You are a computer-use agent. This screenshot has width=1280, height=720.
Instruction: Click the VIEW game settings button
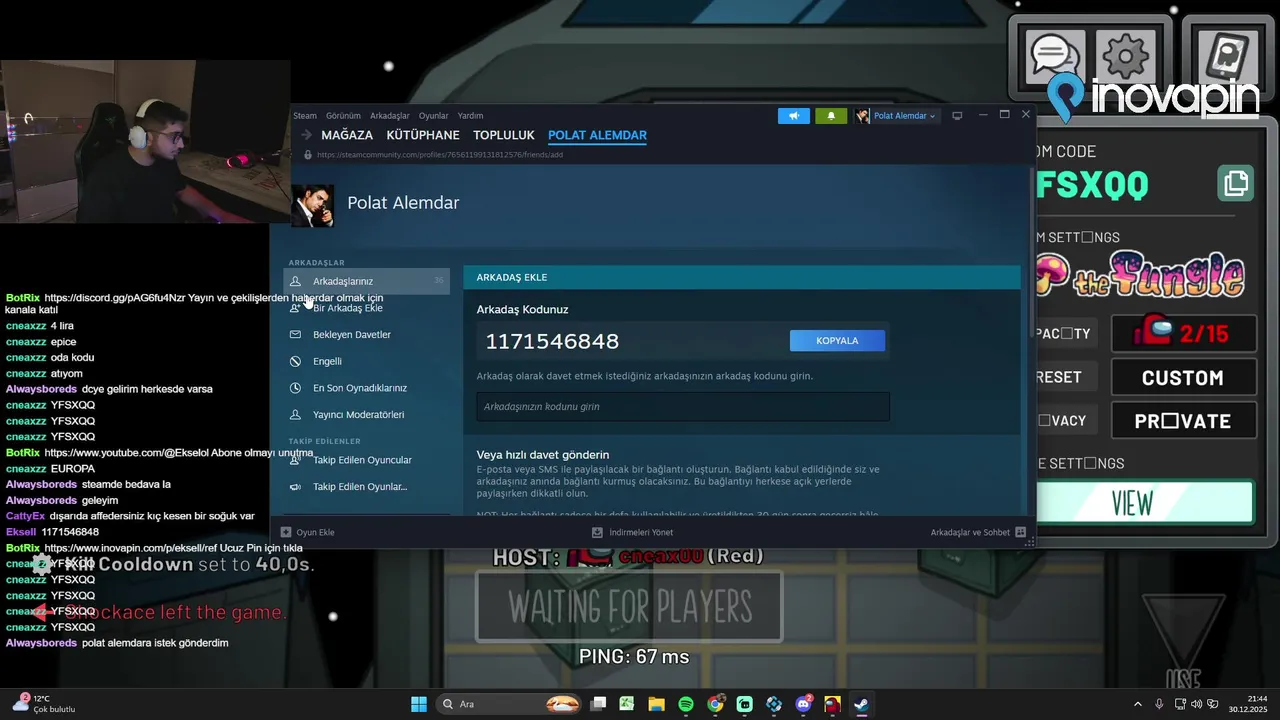(x=1144, y=503)
